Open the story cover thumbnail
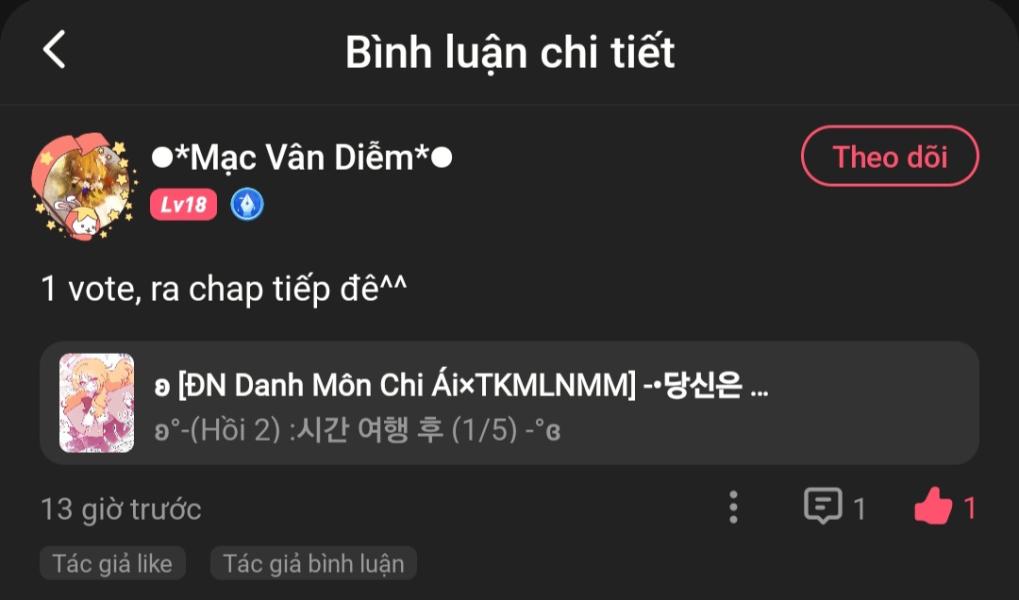The height and width of the screenshot is (600, 1019). pos(97,403)
